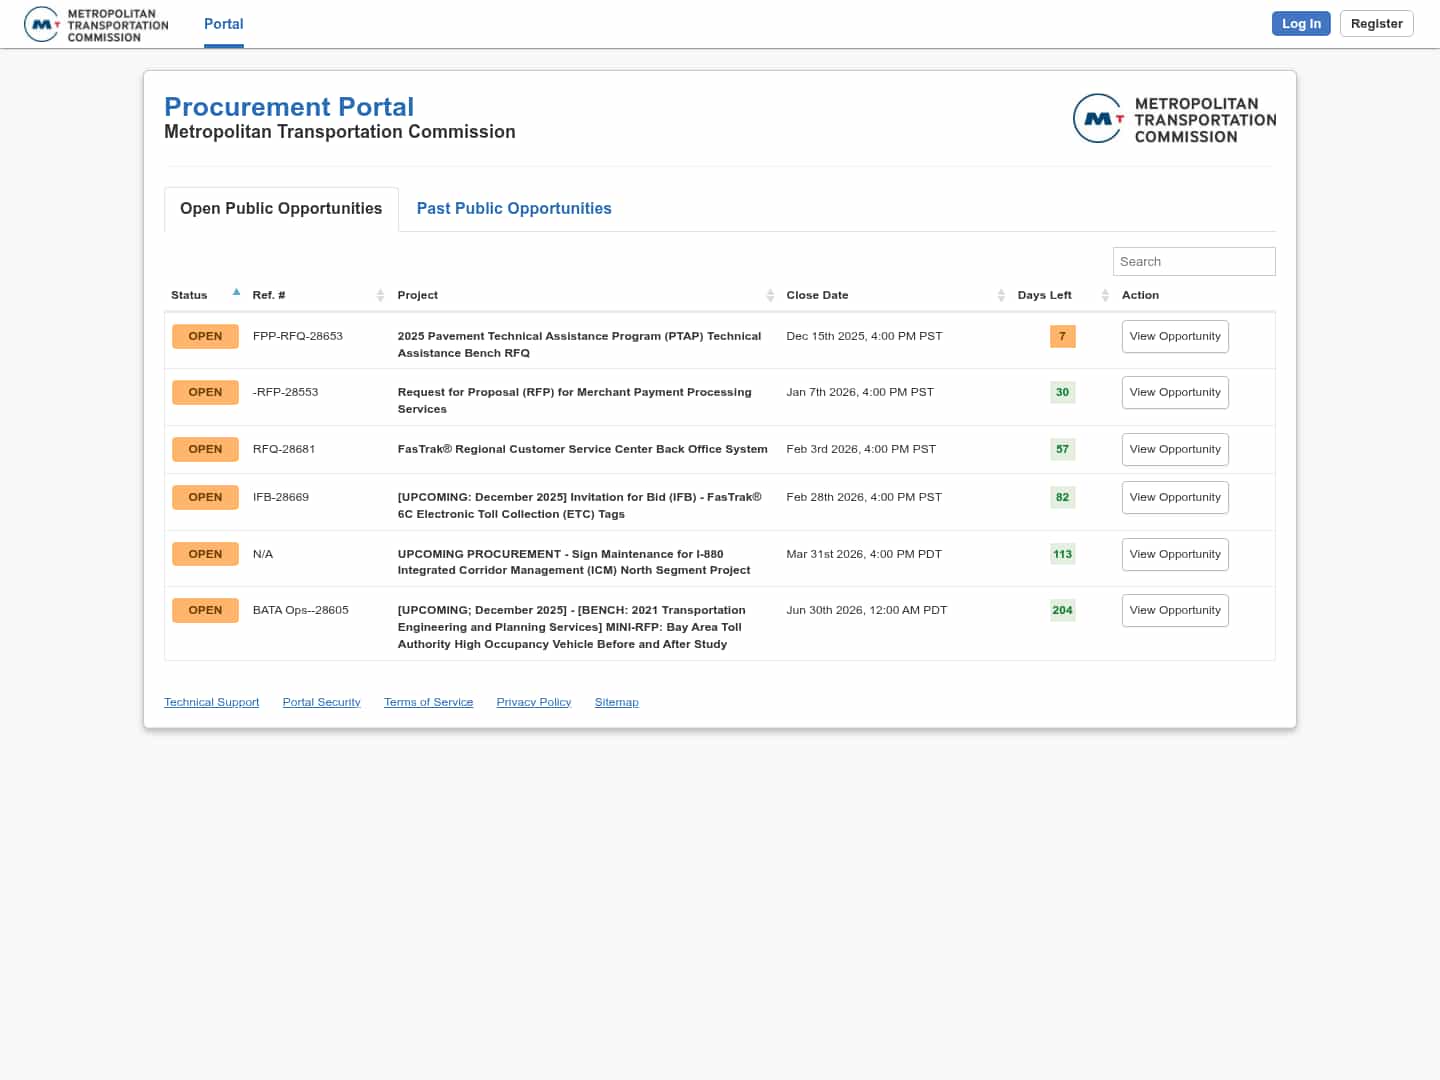Screen dimensions: 1440x1080
Task: Open the Portal item in the top navigation
Action: click(223, 24)
